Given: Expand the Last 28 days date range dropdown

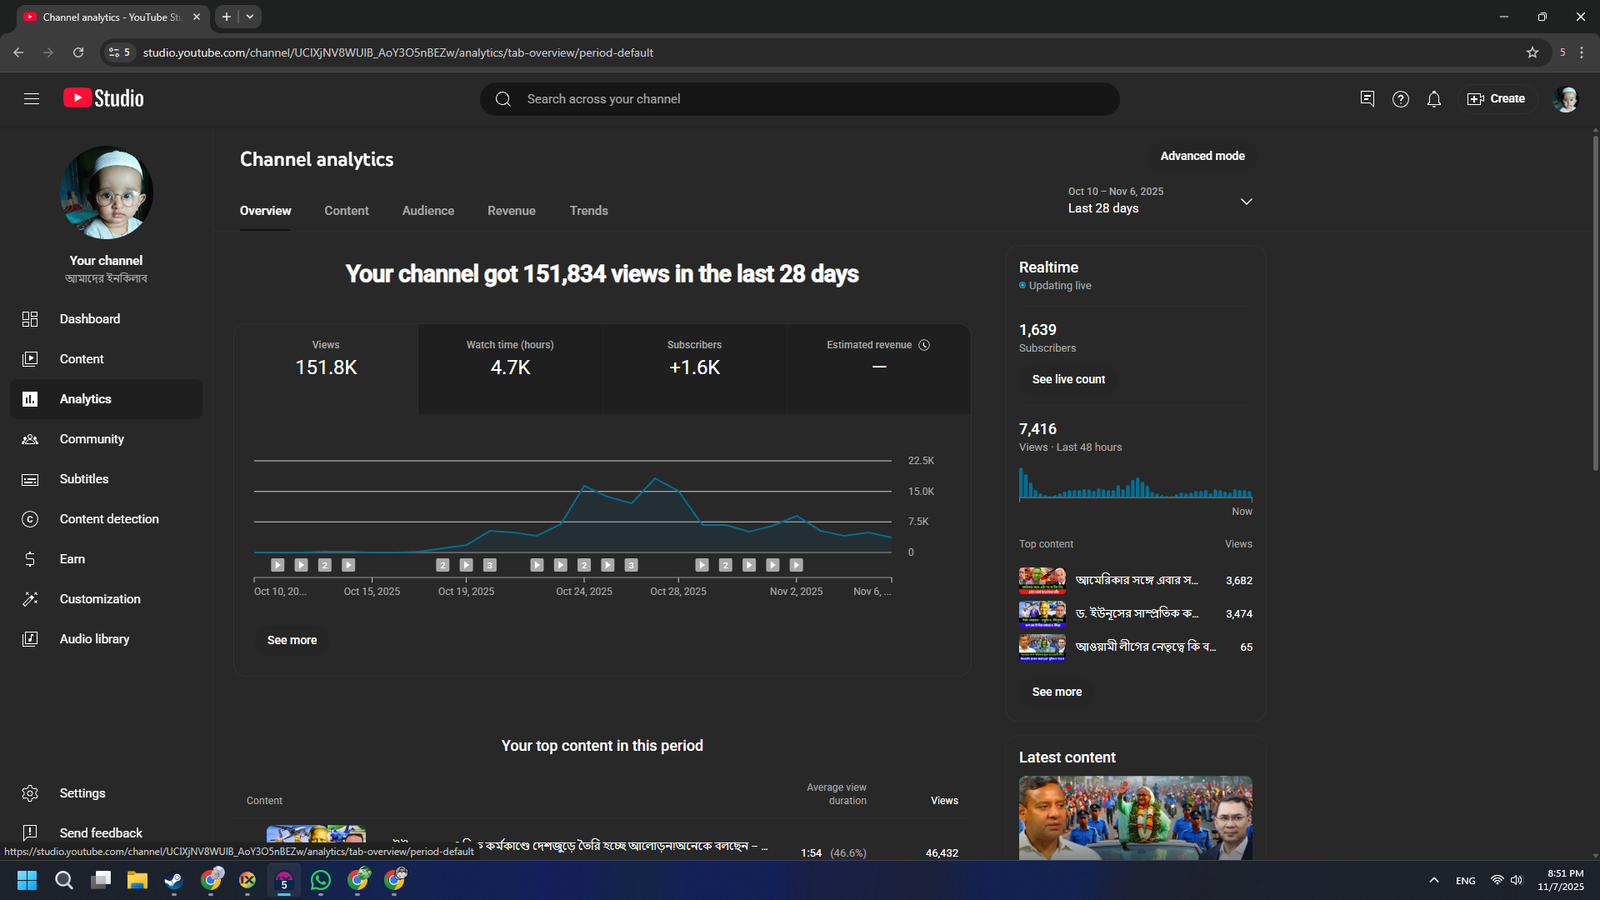Looking at the screenshot, I should (1160, 201).
